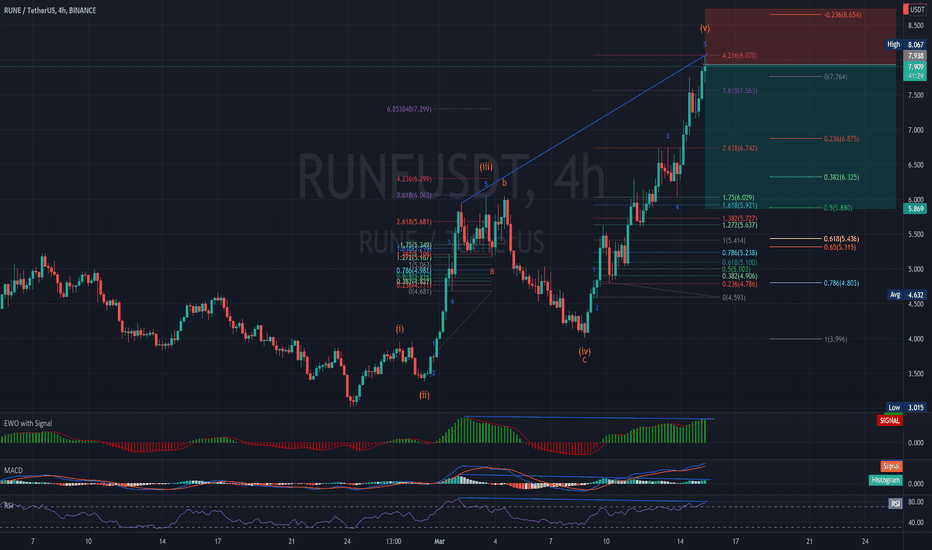Click the RUNE / TetherUS symbol title
Viewport: 932px width, 550px height.
pos(50,10)
